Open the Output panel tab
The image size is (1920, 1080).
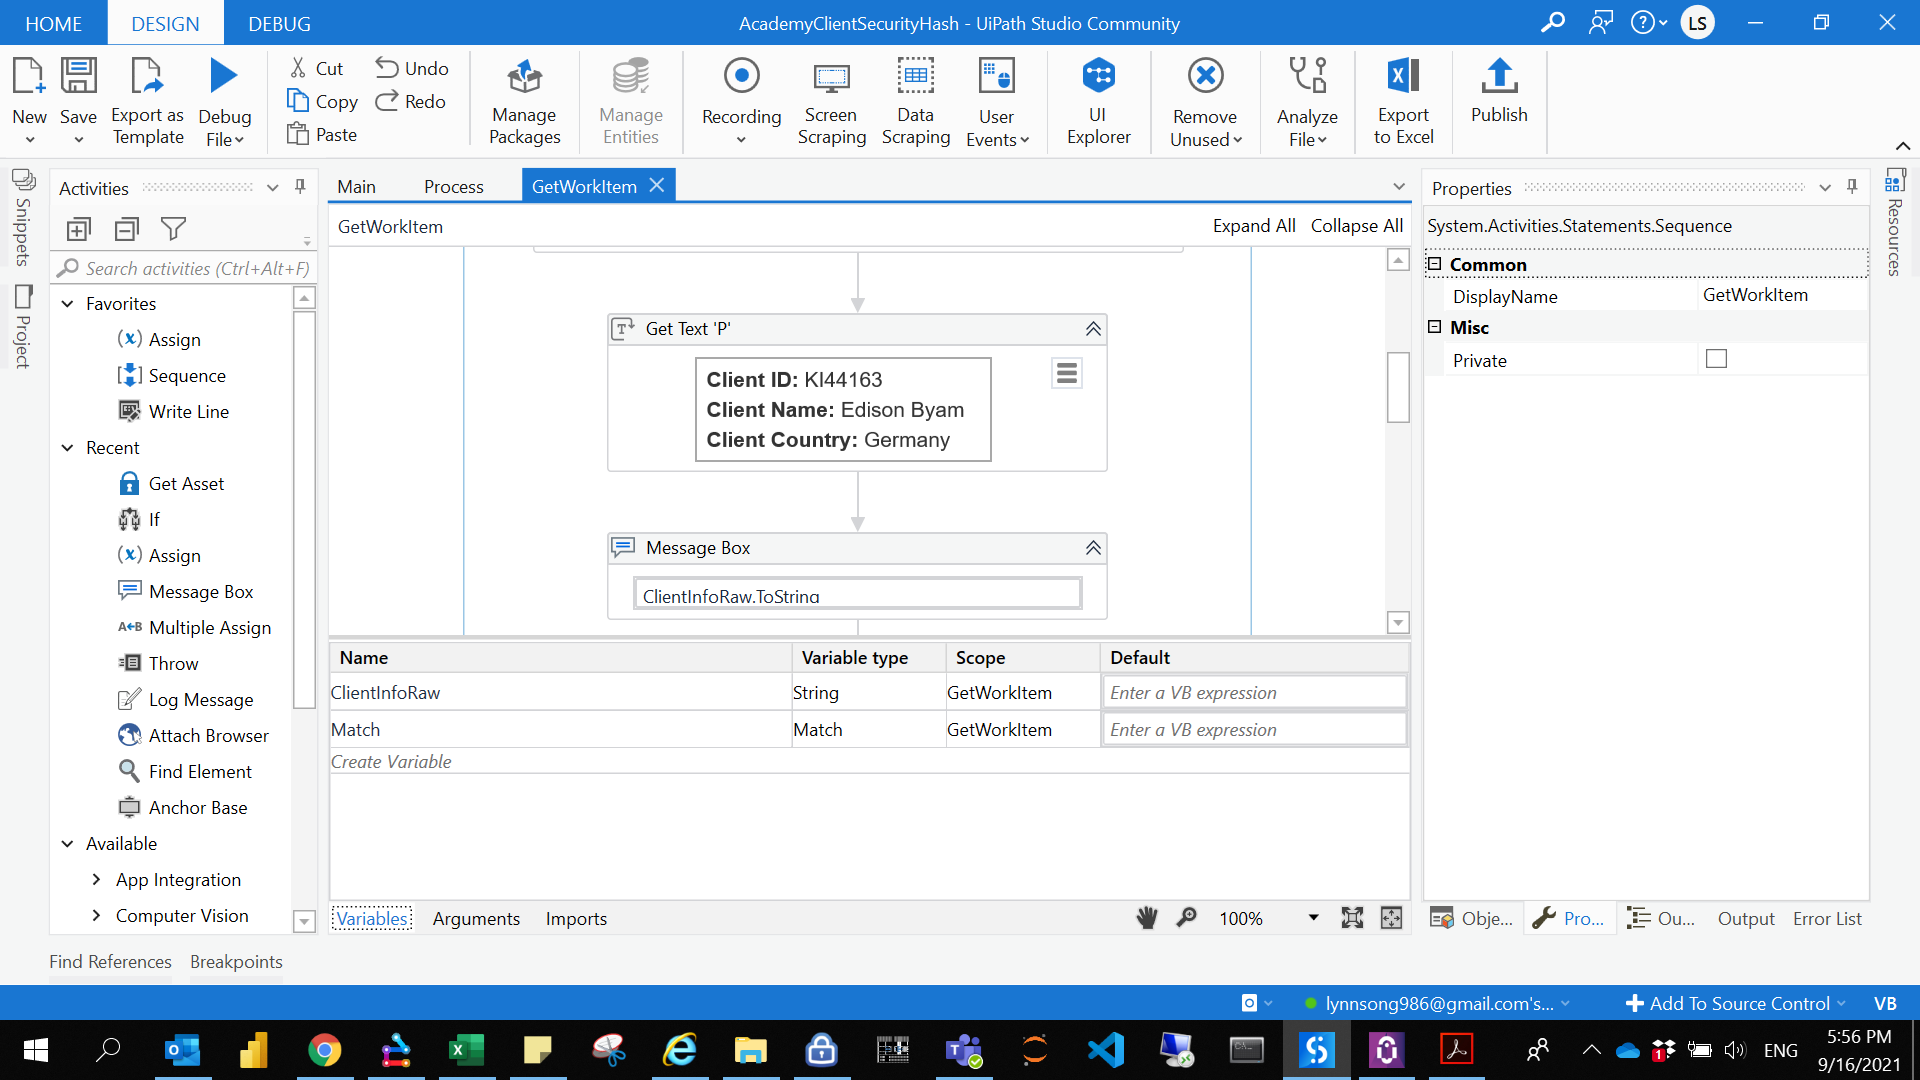(x=1746, y=918)
